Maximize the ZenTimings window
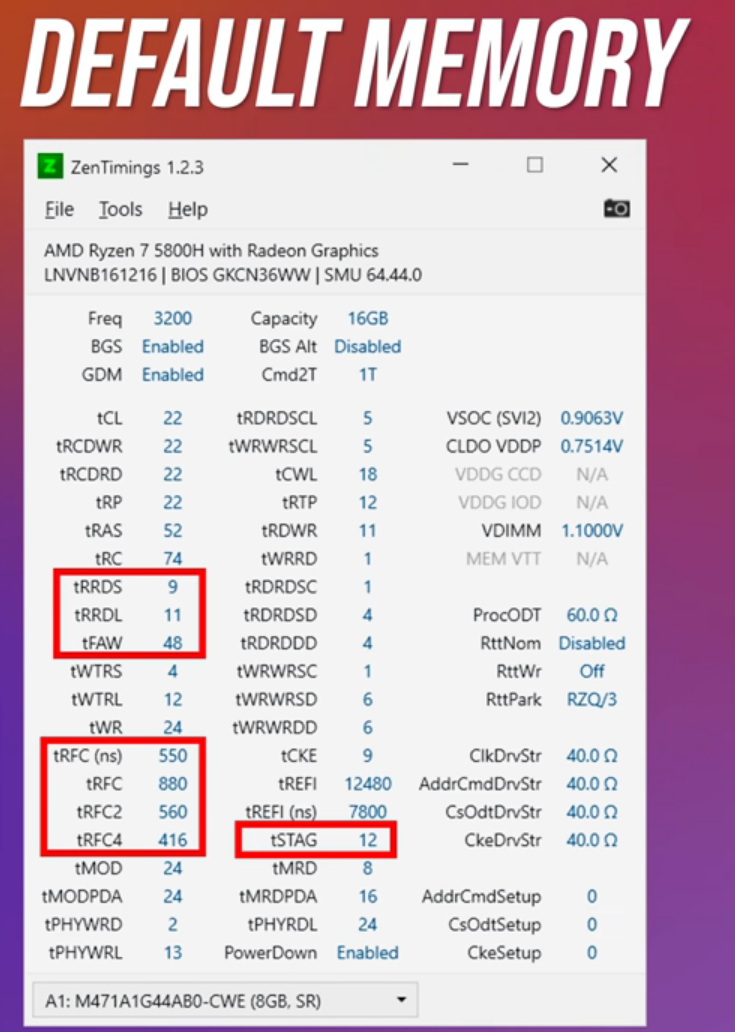735x1032 pixels. click(x=535, y=165)
